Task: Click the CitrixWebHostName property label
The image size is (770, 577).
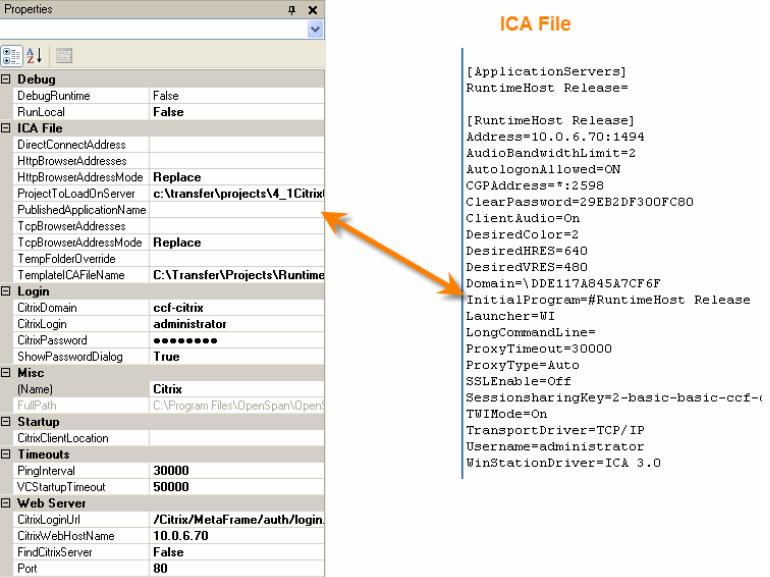Action: (66, 536)
